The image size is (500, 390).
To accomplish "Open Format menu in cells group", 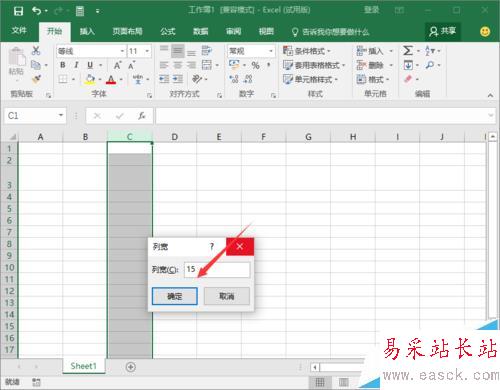I will (373, 79).
